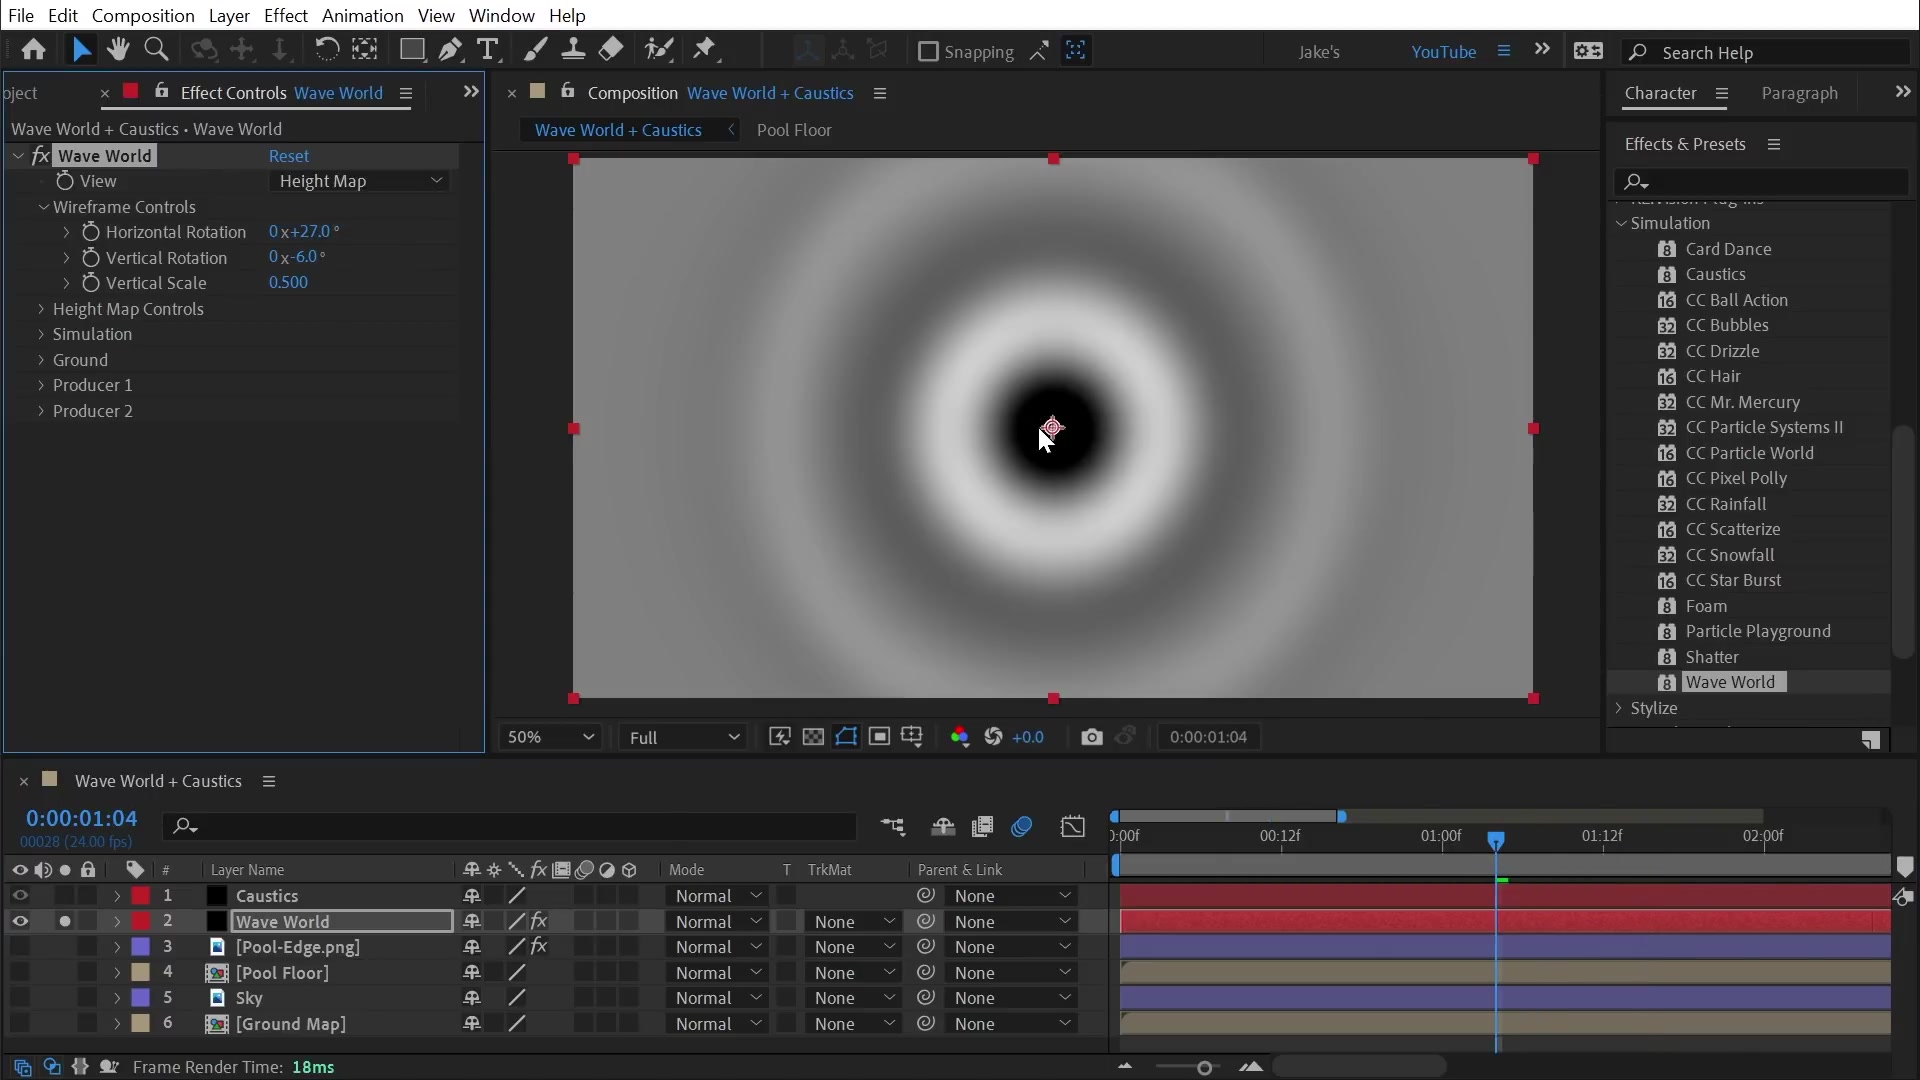The width and height of the screenshot is (1920, 1080).
Task: Select the Type tool
Action: pos(490,50)
